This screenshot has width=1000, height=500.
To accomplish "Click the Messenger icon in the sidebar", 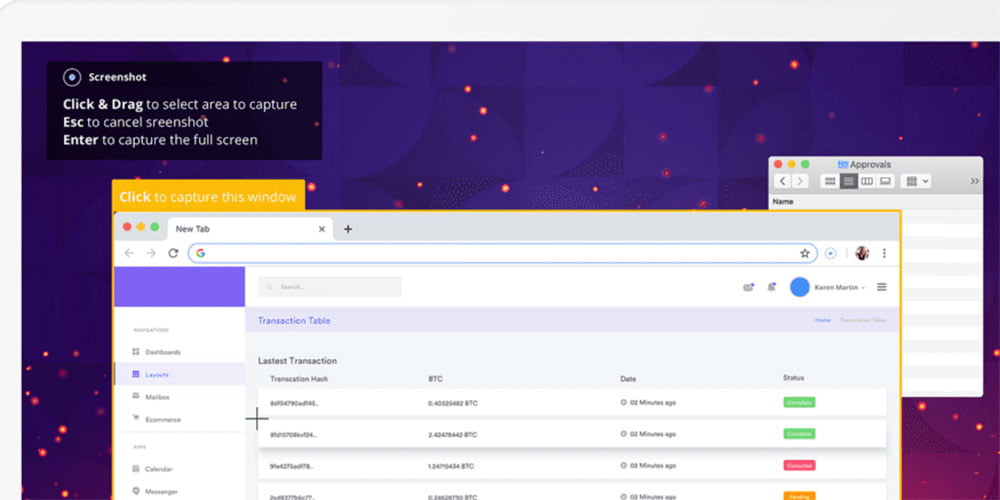I will [136, 491].
